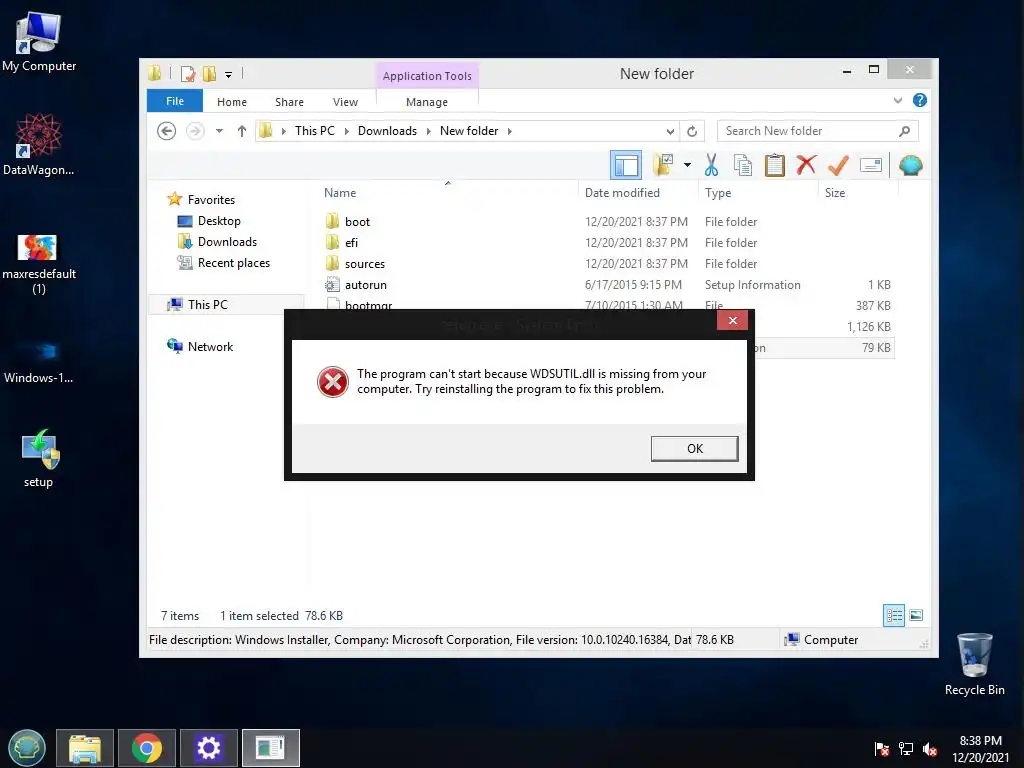Screen dimensions: 1024x768
Task: Open Desktop in the navigation pane
Action: pos(219,221)
